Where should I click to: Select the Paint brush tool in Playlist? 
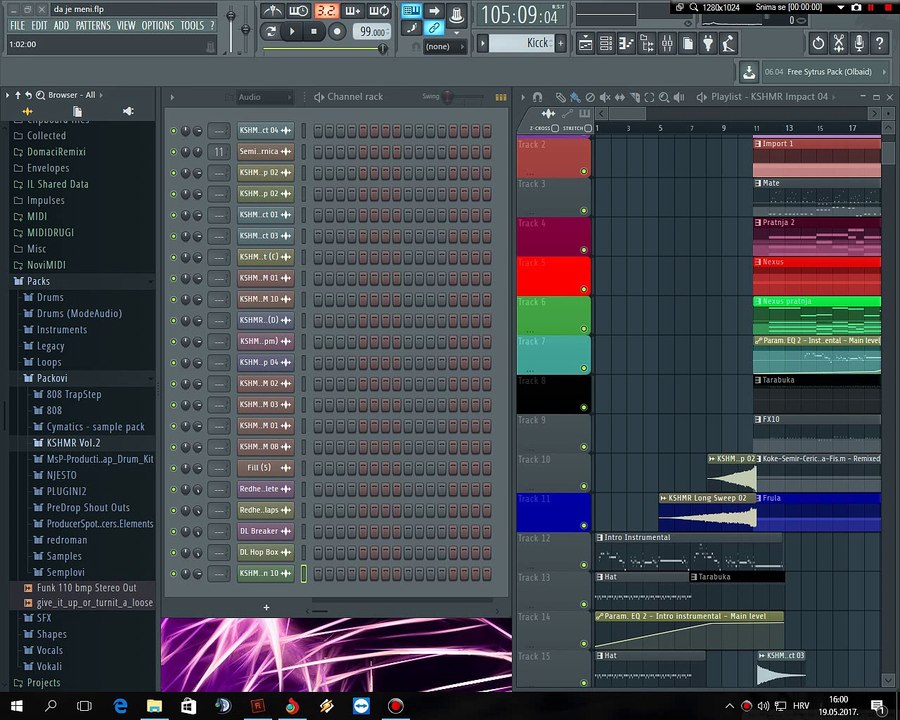(575, 97)
